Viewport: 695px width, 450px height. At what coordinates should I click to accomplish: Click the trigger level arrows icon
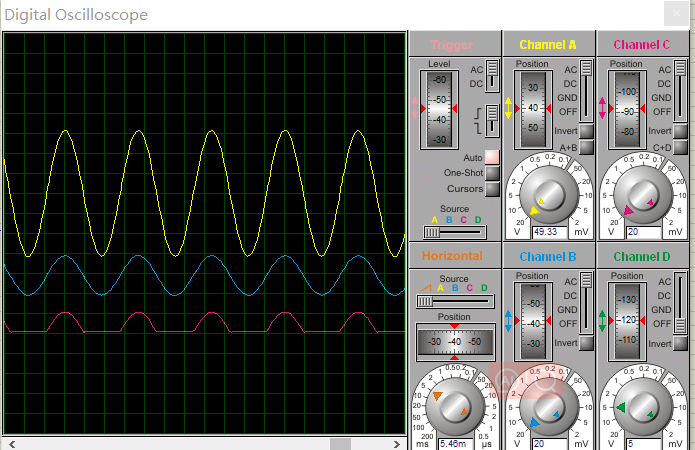click(x=414, y=108)
